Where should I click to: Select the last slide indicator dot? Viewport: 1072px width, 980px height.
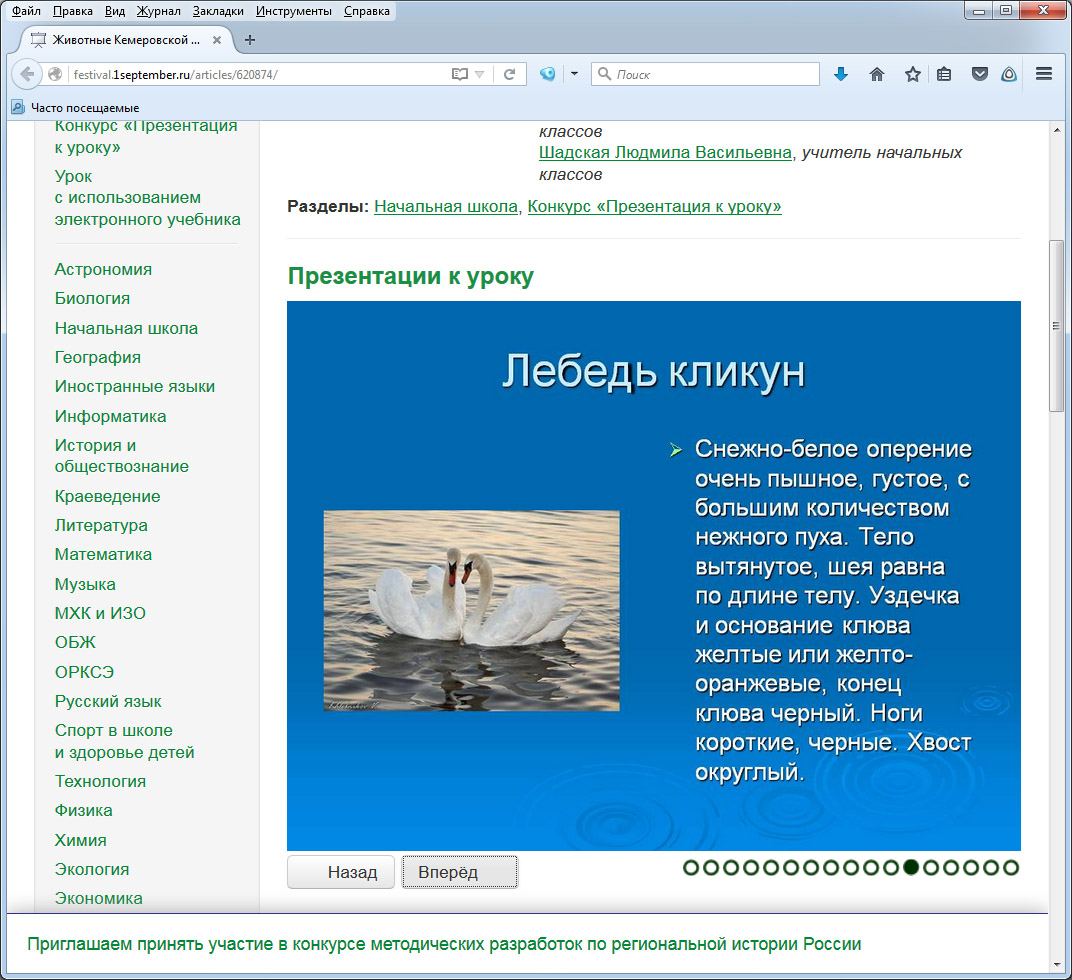click(x=1011, y=868)
